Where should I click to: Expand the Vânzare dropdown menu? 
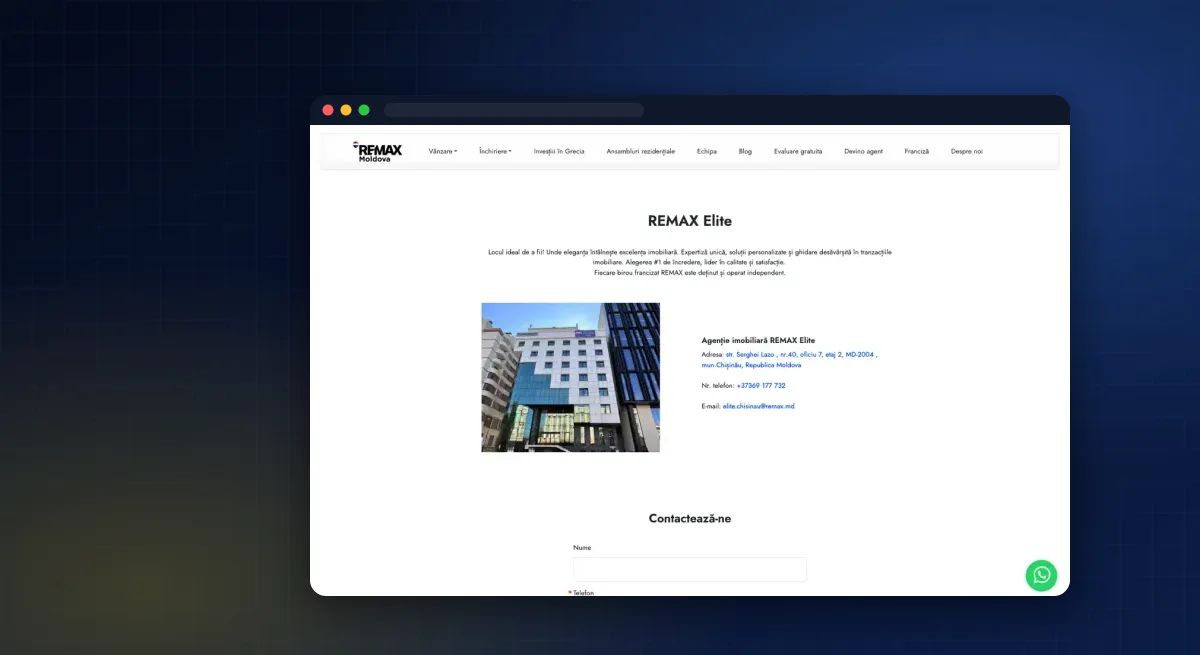pos(442,152)
